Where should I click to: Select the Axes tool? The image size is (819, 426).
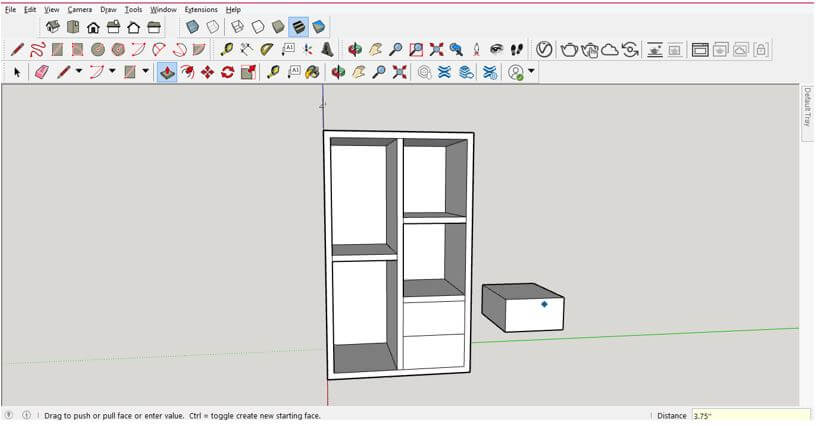tap(308, 50)
